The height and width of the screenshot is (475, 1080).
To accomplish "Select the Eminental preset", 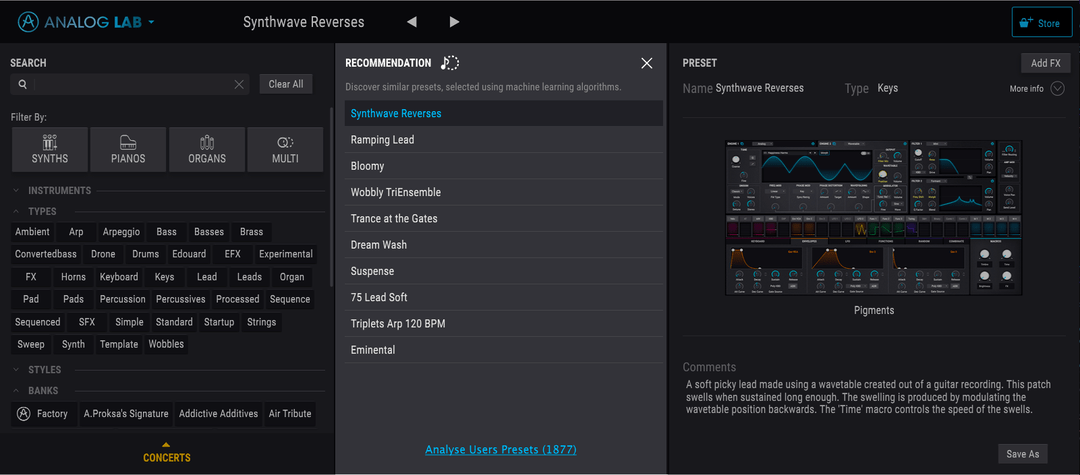I will (503, 350).
